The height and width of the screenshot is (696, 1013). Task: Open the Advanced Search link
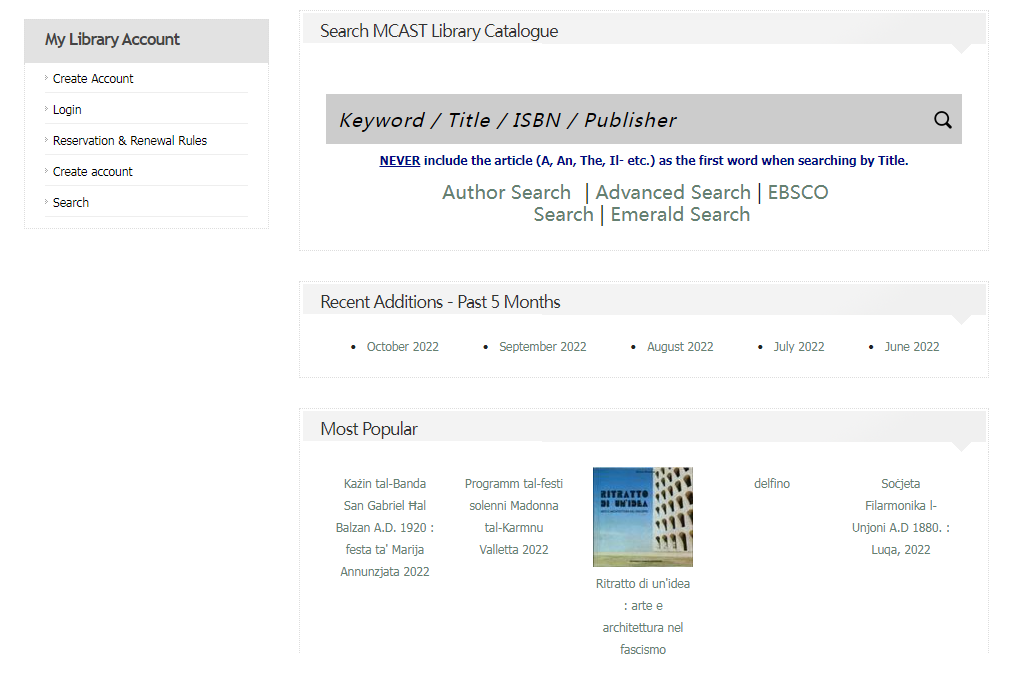click(x=673, y=192)
